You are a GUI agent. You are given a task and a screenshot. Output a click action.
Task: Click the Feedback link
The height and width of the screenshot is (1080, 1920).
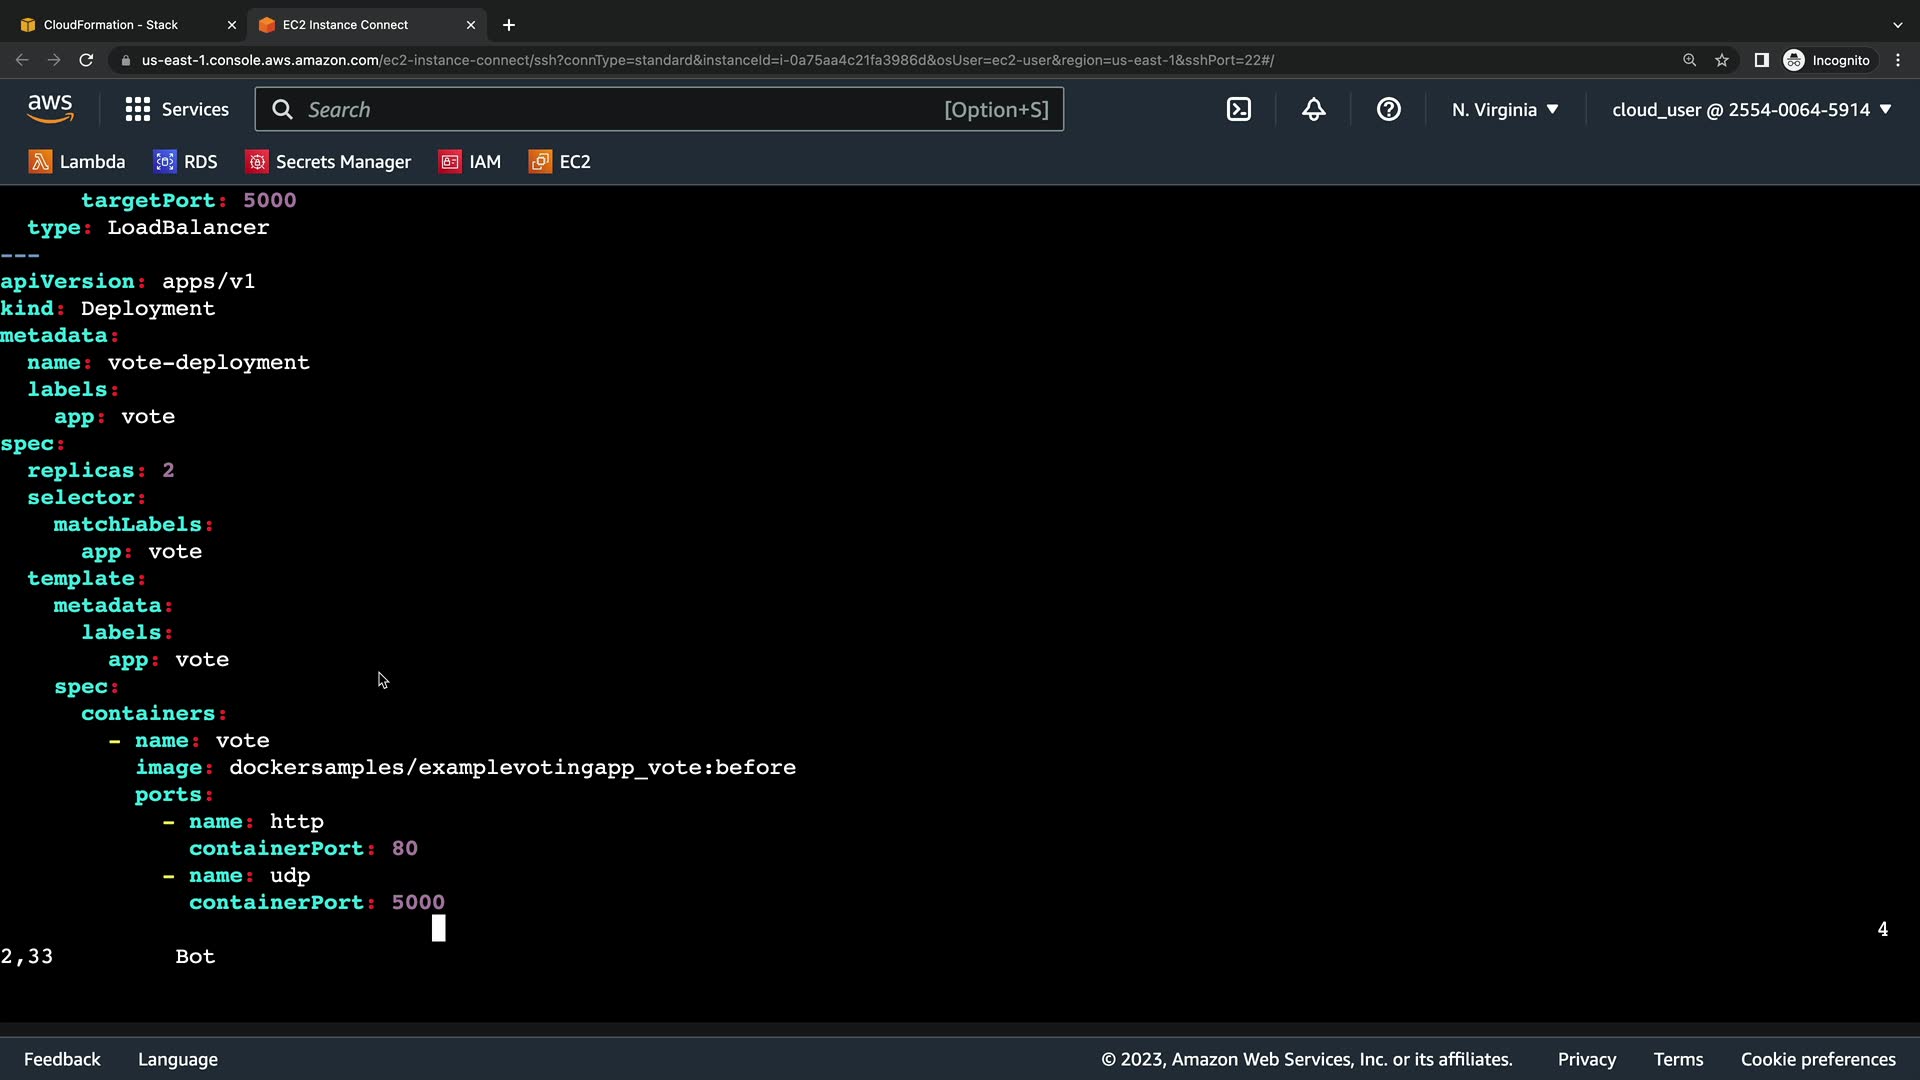[62, 1059]
